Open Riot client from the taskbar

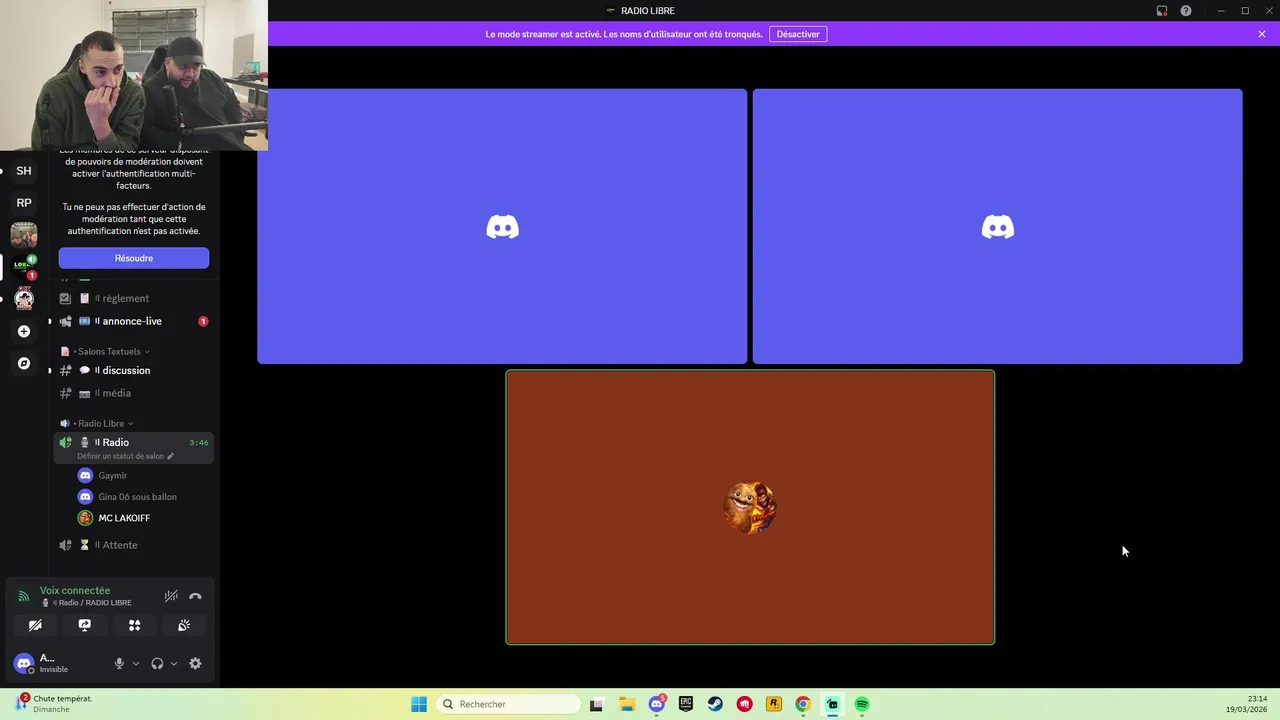744,704
